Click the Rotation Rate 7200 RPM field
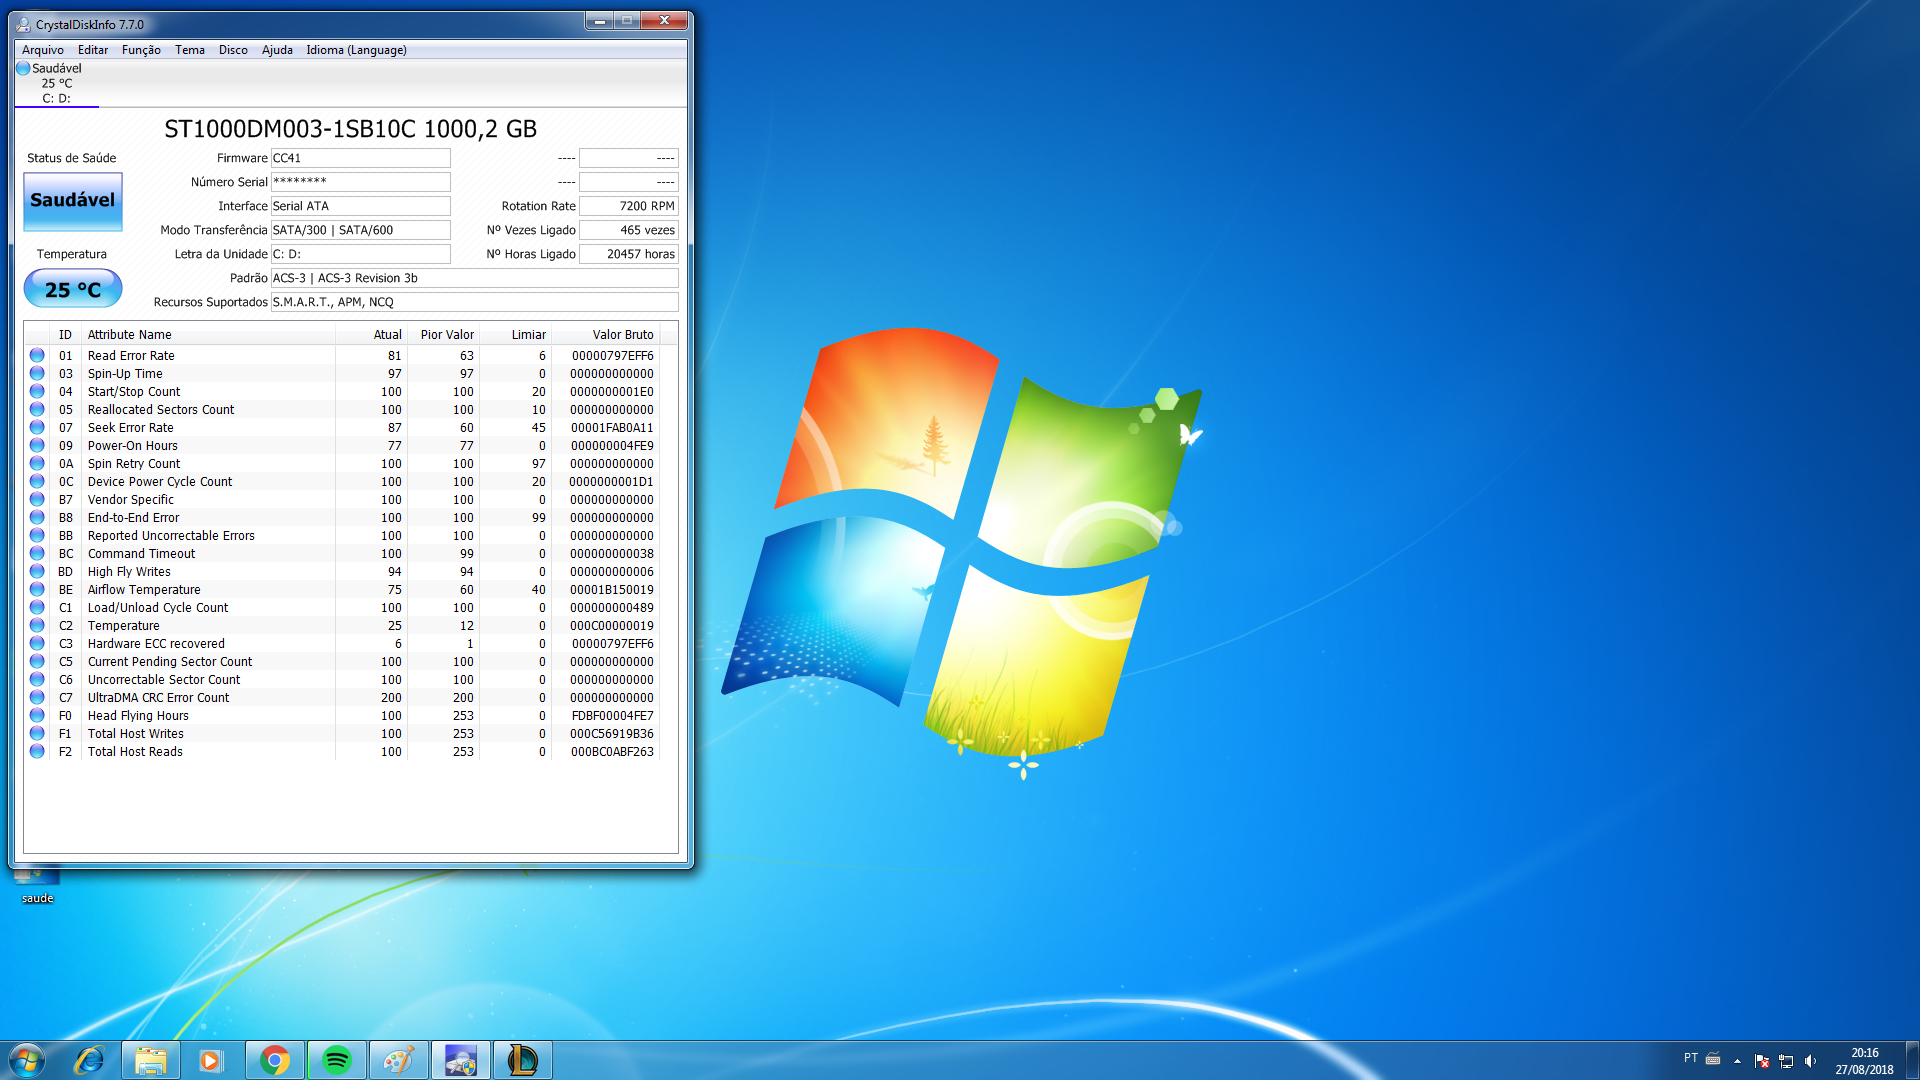This screenshot has width=1920, height=1080. [x=628, y=206]
